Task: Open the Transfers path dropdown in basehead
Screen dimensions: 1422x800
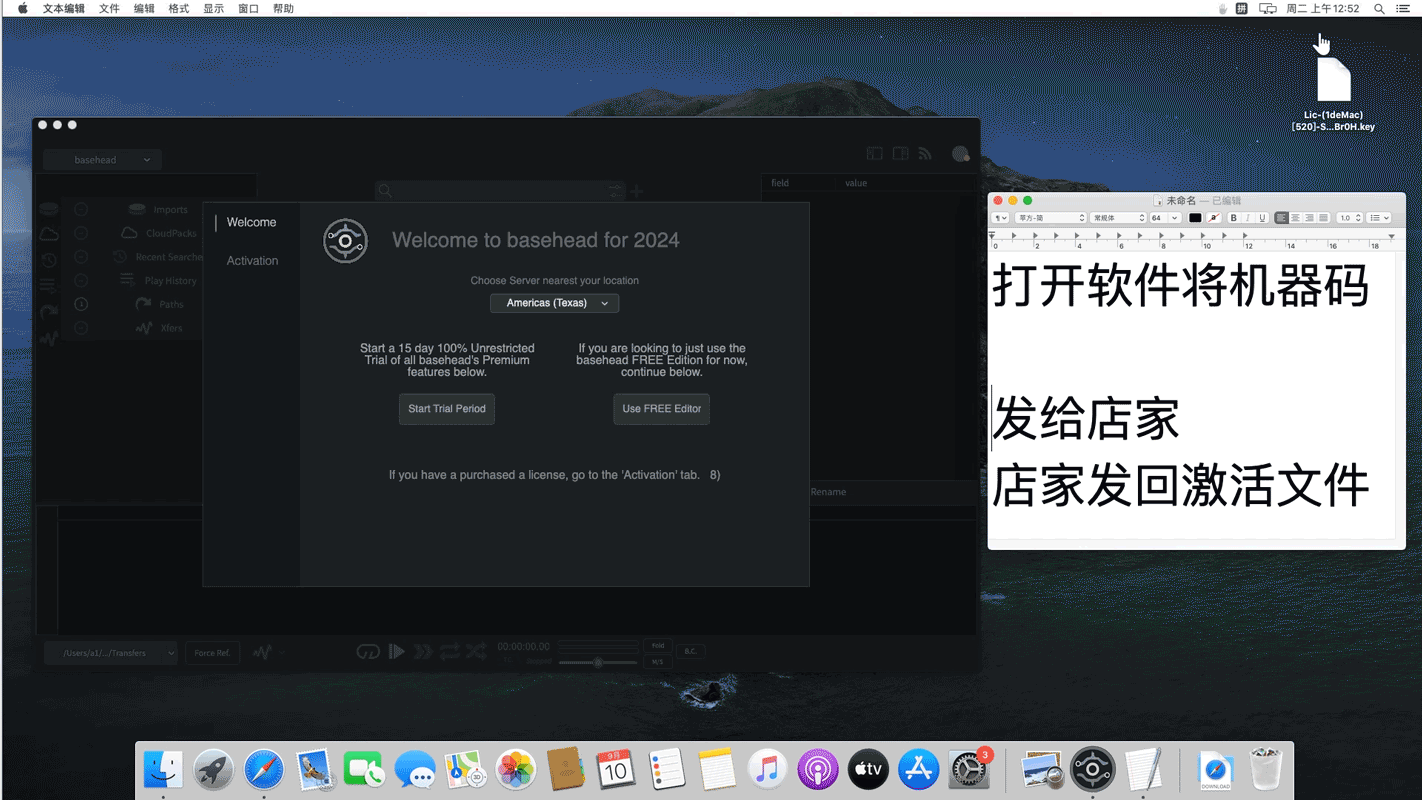Action: [111, 653]
